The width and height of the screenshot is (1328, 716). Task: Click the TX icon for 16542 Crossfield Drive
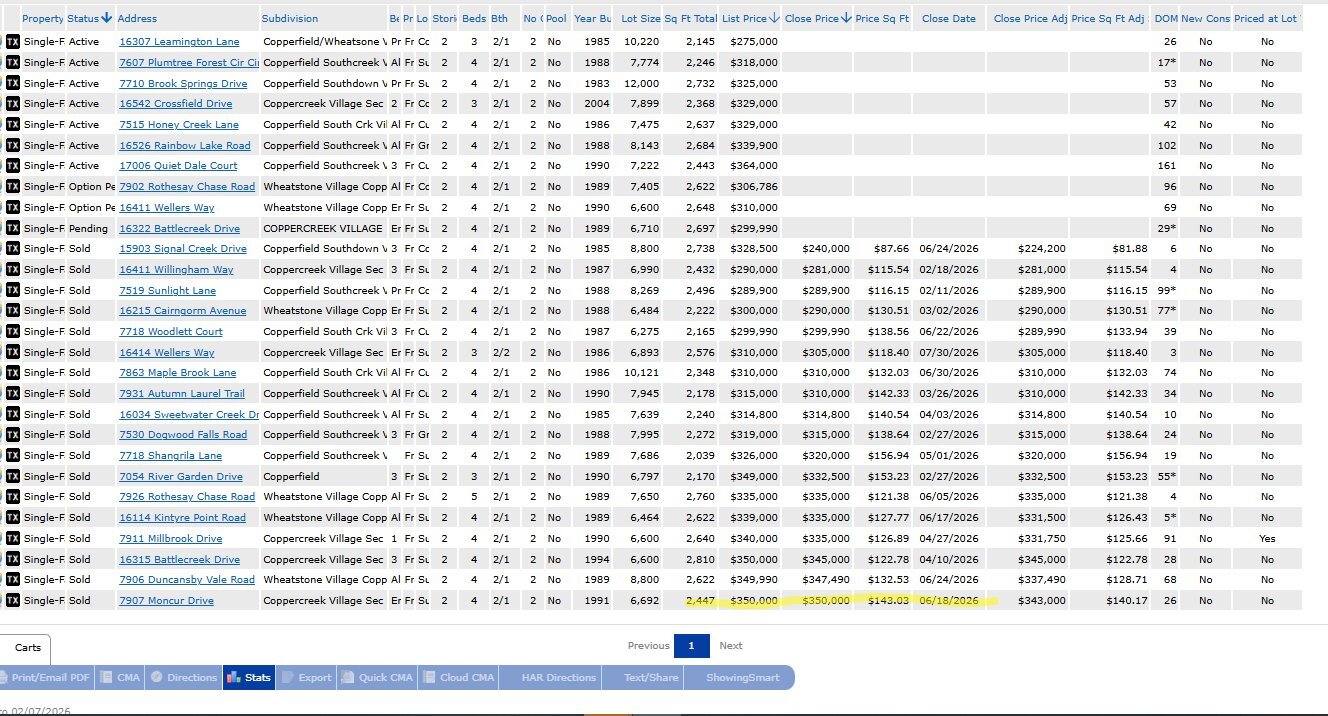coord(13,103)
